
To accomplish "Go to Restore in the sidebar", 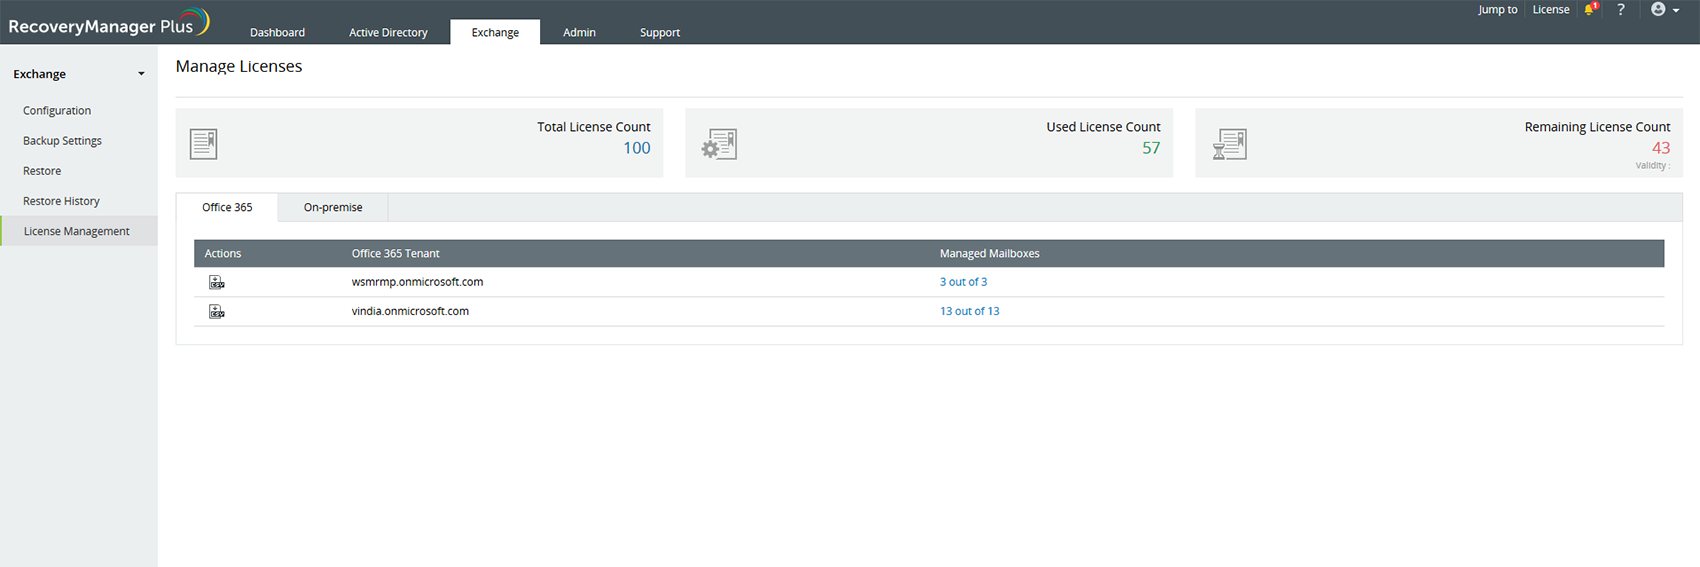I will (42, 171).
